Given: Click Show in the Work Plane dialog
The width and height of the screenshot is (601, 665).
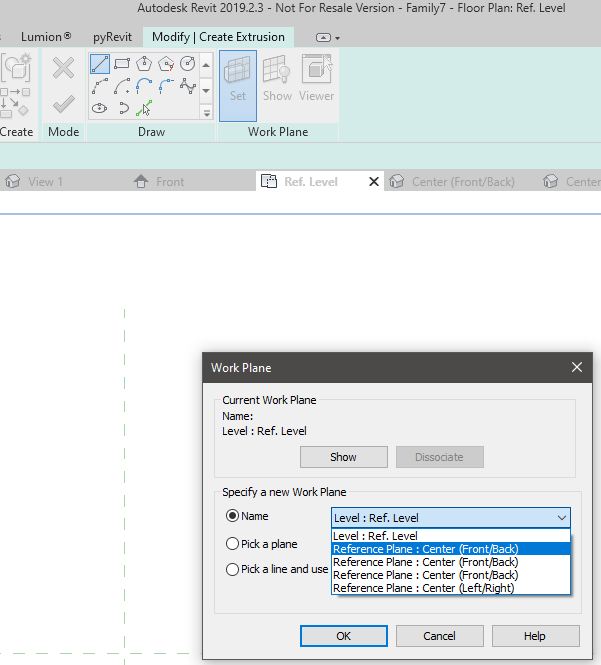Looking at the screenshot, I should pyautogui.click(x=344, y=457).
